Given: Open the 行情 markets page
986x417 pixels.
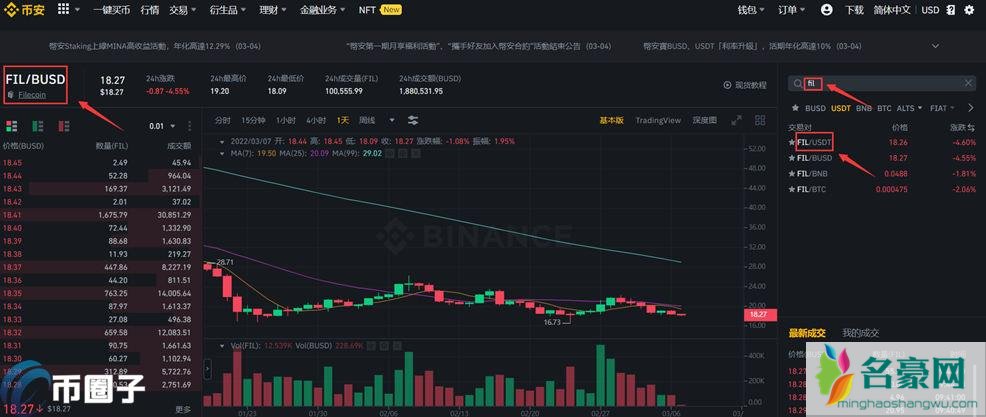Looking at the screenshot, I should (150, 10).
